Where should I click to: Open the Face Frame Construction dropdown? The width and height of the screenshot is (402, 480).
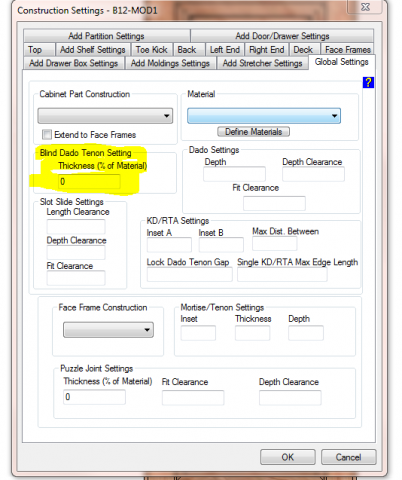[x=108, y=330]
